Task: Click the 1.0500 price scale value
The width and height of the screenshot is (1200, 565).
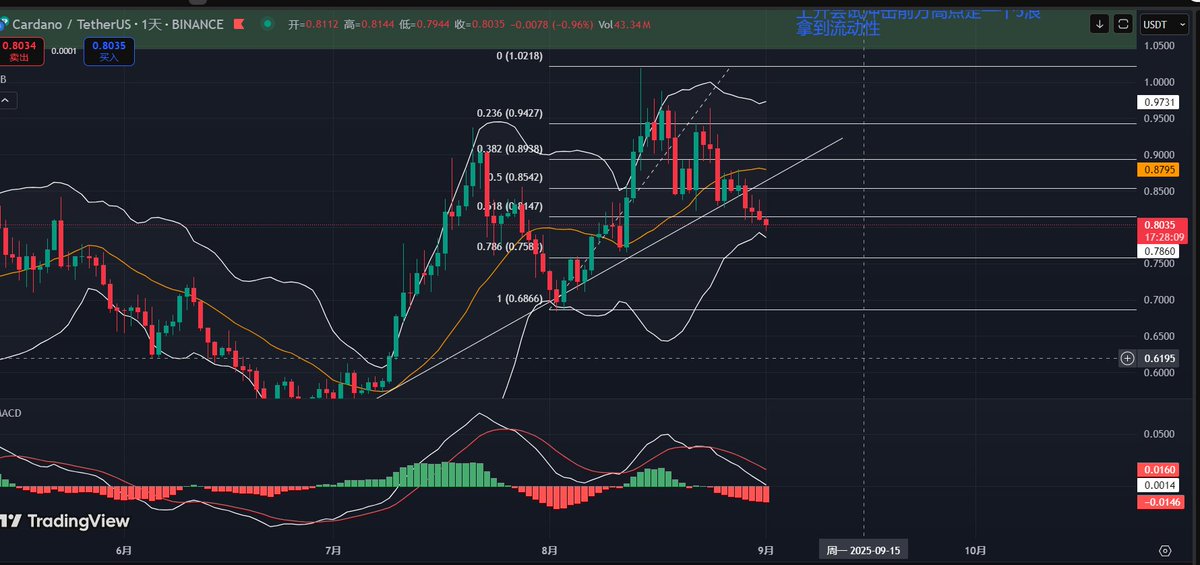Action: (1157, 45)
